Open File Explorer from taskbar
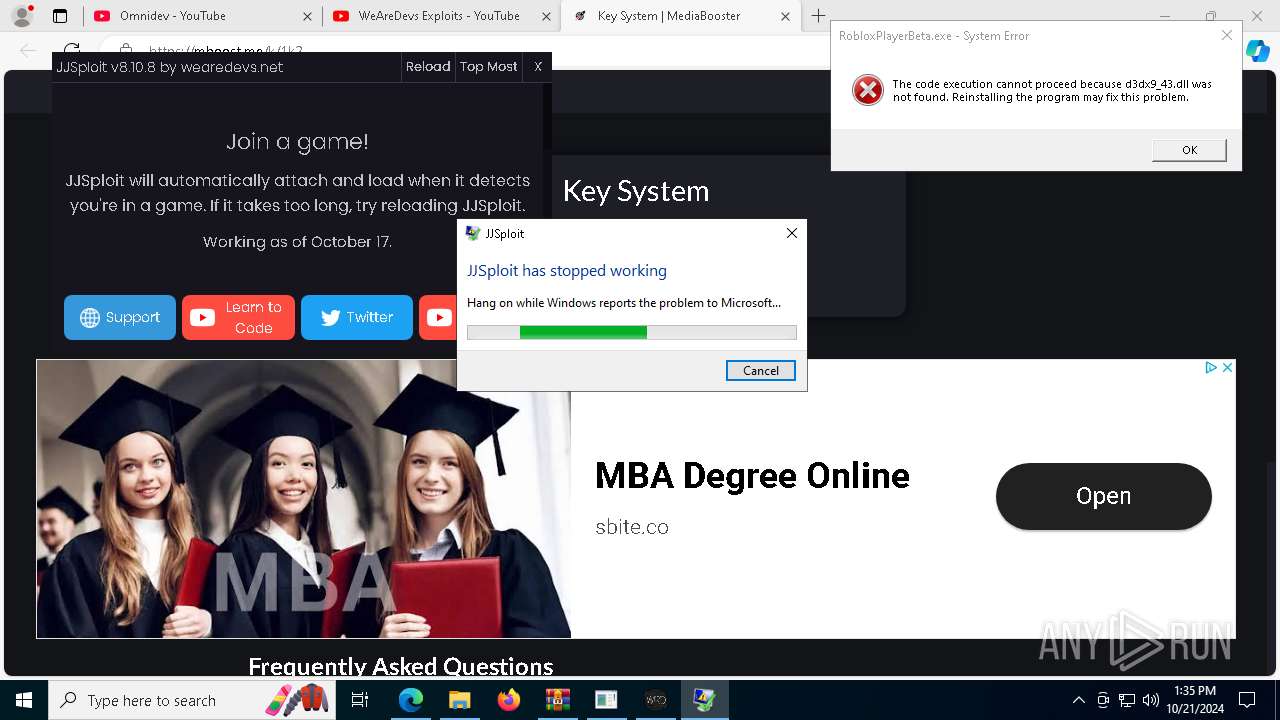This screenshot has height=720, width=1280. (459, 700)
